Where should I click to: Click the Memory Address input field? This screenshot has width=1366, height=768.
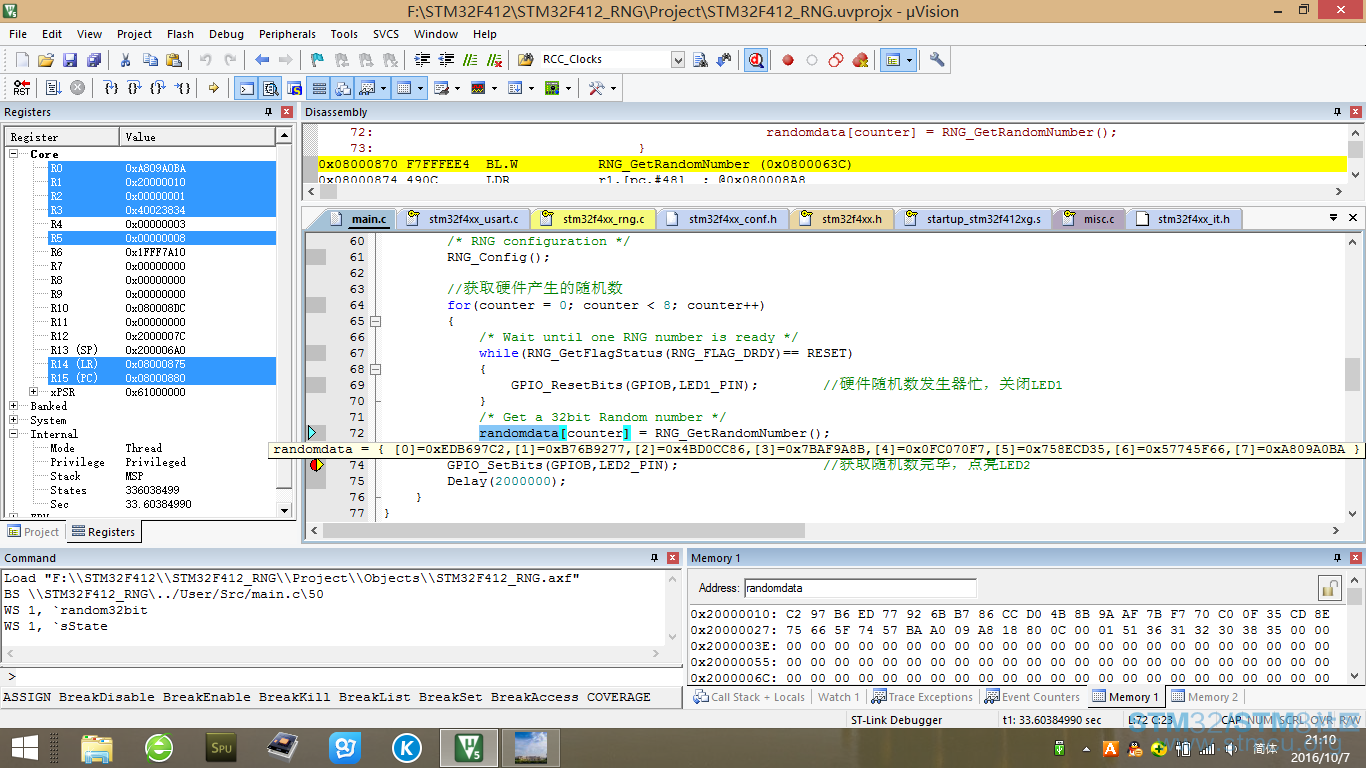pos(860,588)
